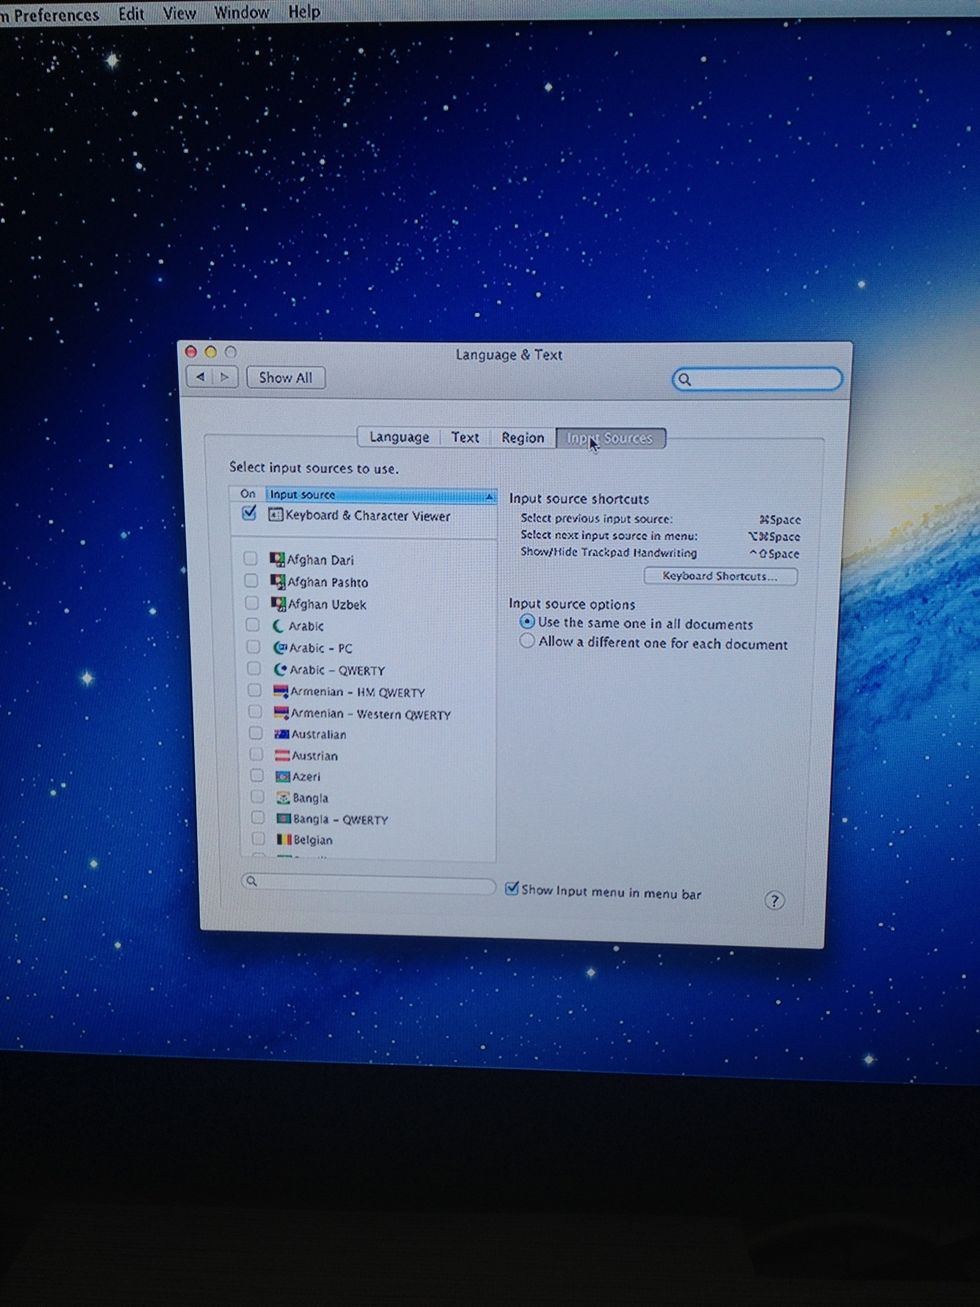Click the question mark help icon
This screenshot has width=980, height=1307.
coord(774,900)
